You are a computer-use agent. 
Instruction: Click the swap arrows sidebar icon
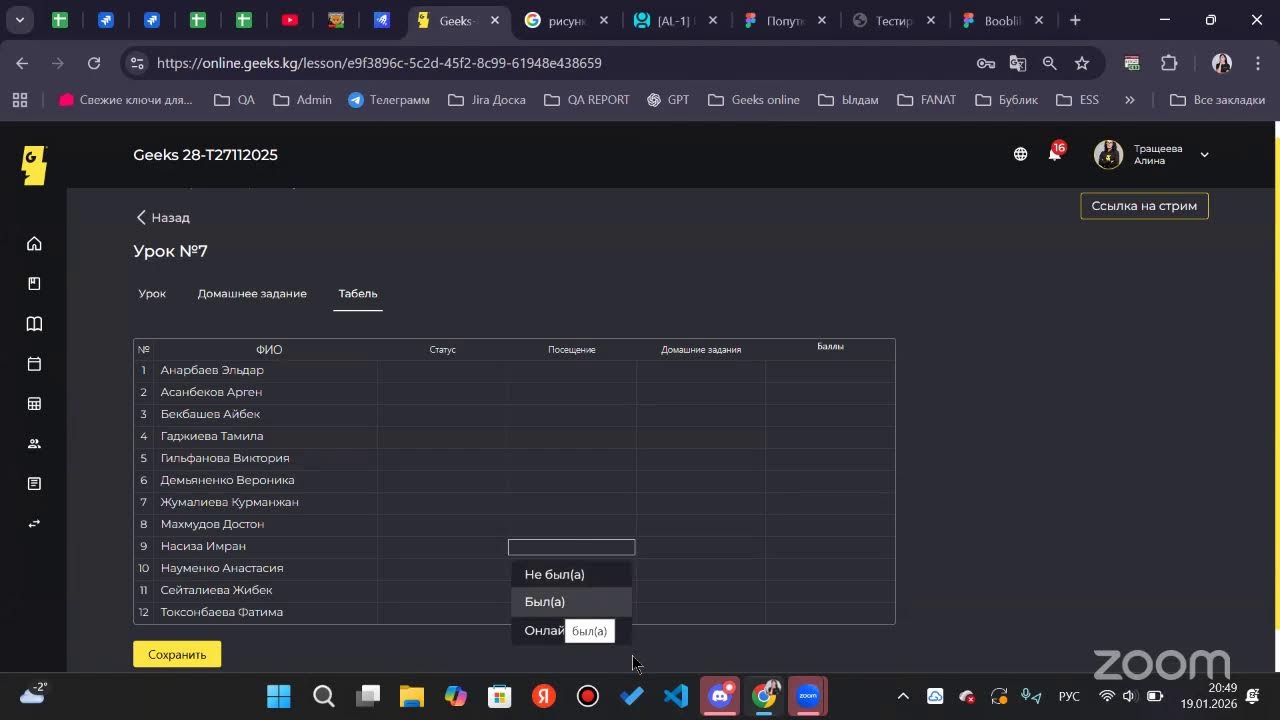[x=34, y=524]
